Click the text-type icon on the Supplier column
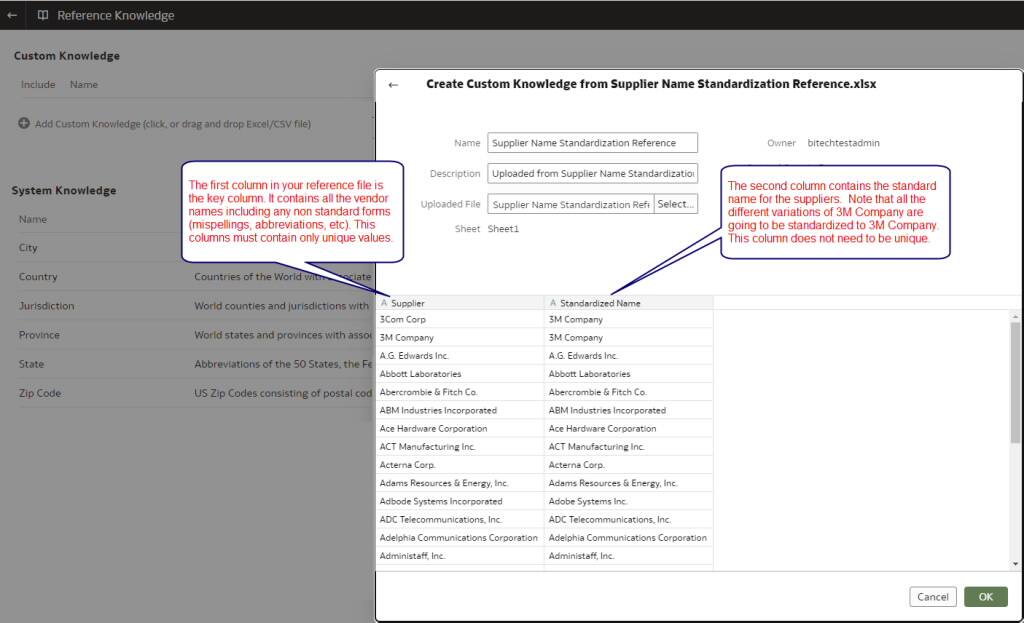 [385, 303]
